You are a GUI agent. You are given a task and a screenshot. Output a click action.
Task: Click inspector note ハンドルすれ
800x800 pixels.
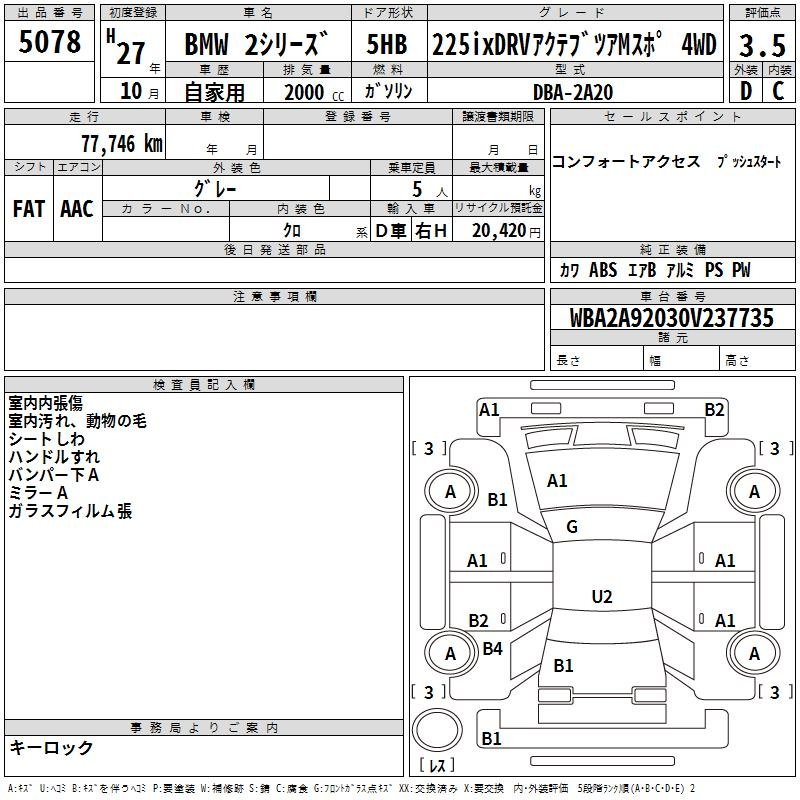pyautogui.click(x=54, y=457)
